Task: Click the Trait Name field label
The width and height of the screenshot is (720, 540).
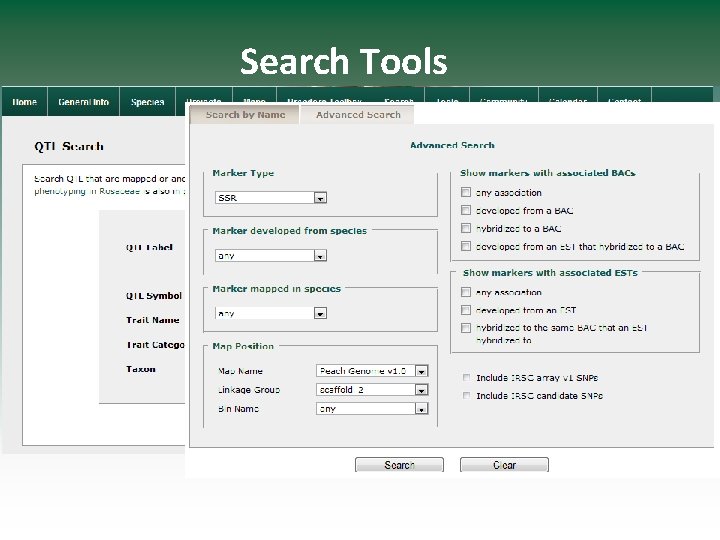Action: [152, 320]
